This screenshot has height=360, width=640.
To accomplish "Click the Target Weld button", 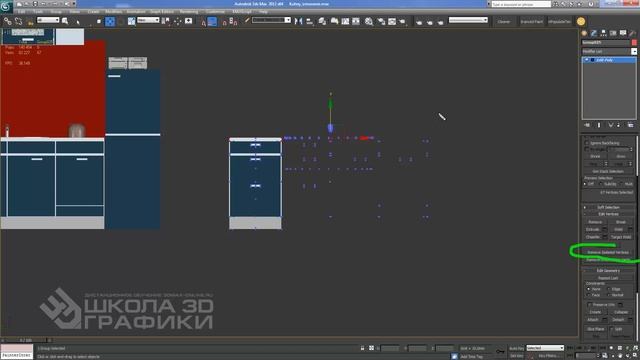I will [x=621, y=237].
